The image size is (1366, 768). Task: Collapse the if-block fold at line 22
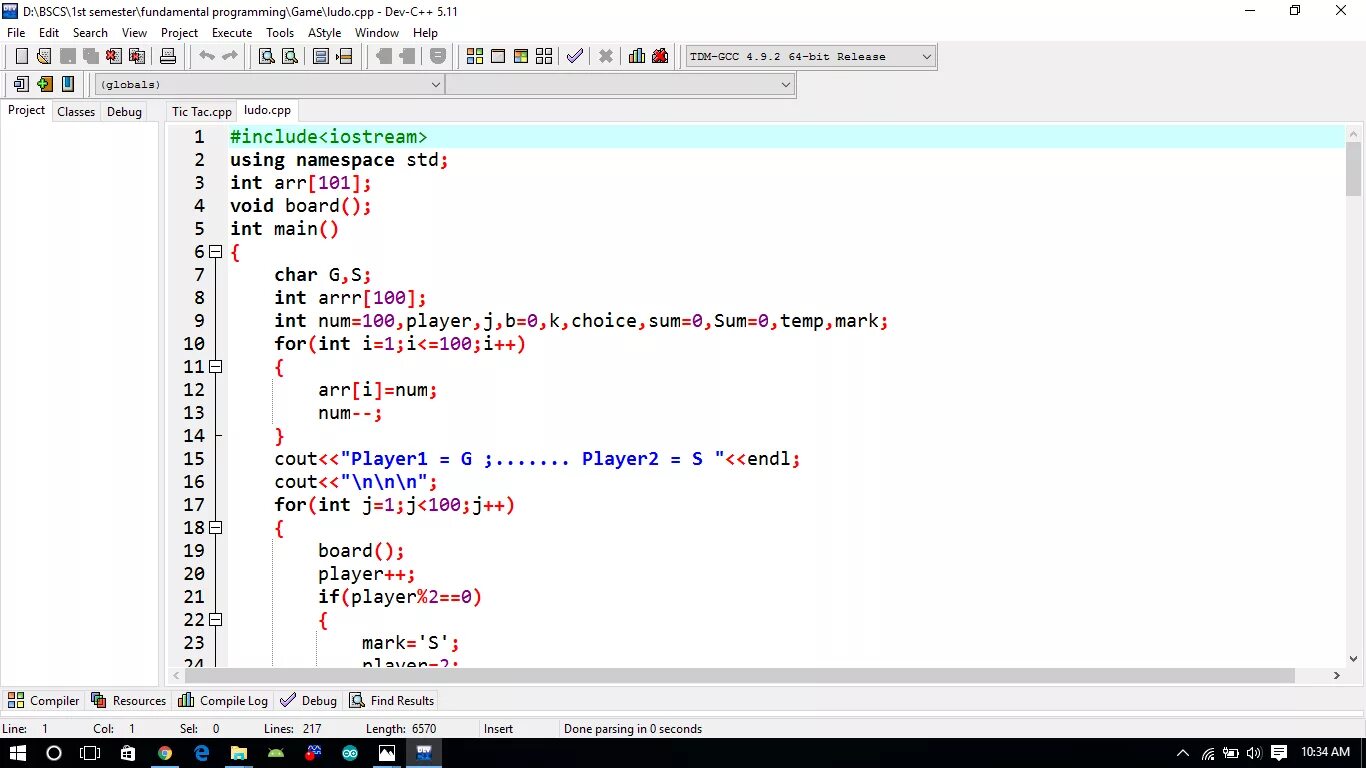[215, 620]
